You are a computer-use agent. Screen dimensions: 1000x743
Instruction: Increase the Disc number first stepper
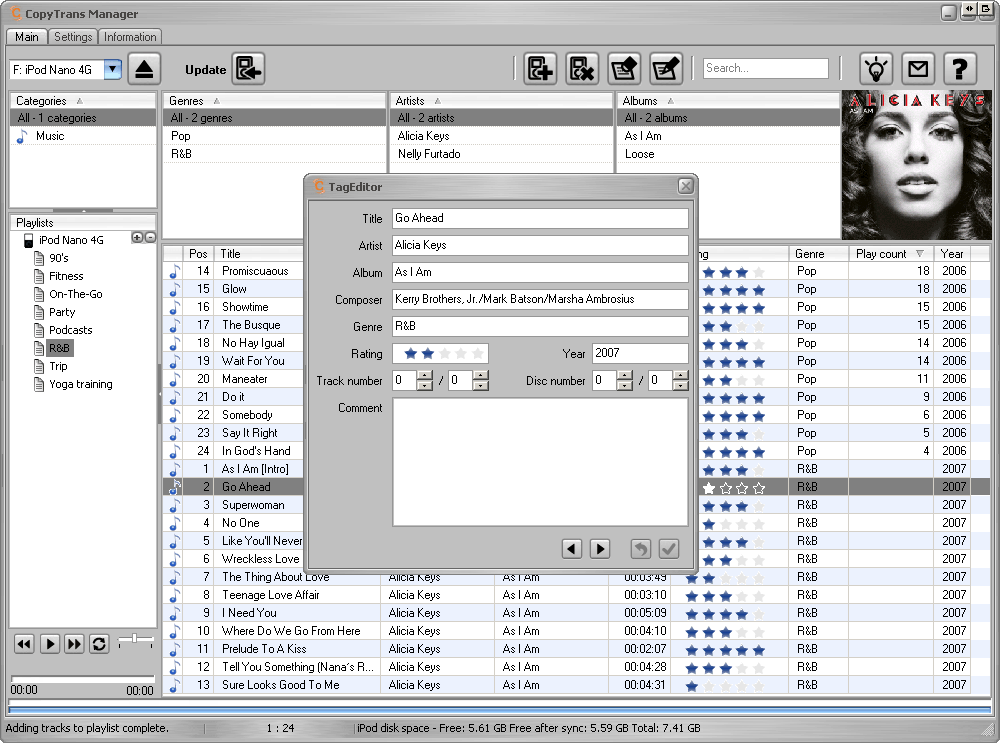click(x=625, y=376)
